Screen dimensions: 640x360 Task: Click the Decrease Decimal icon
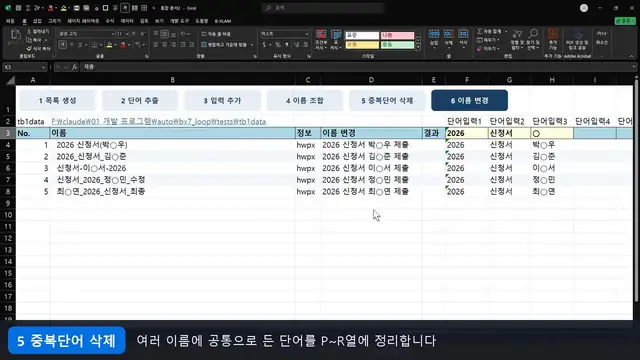[x=305, y=44]
